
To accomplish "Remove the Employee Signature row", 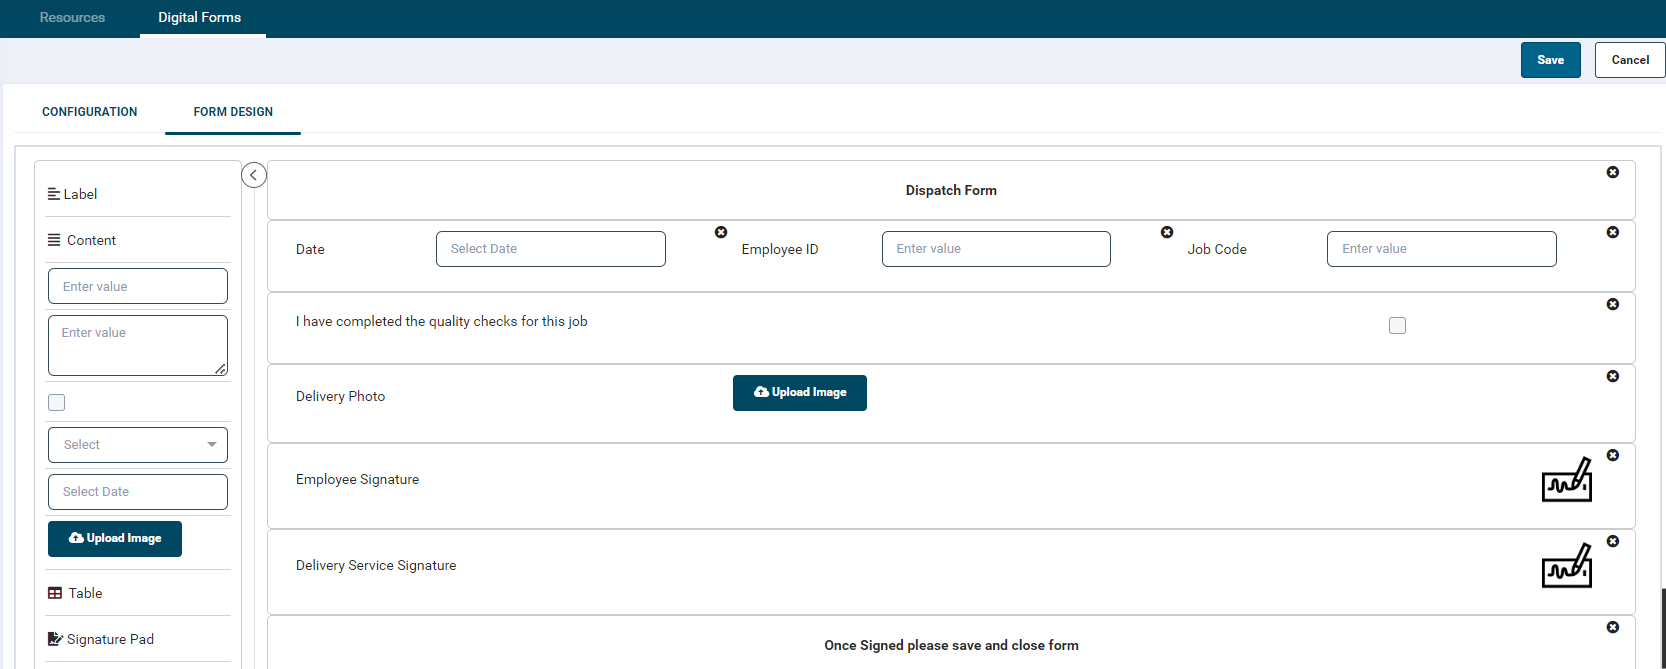I will pos(1612,456).
